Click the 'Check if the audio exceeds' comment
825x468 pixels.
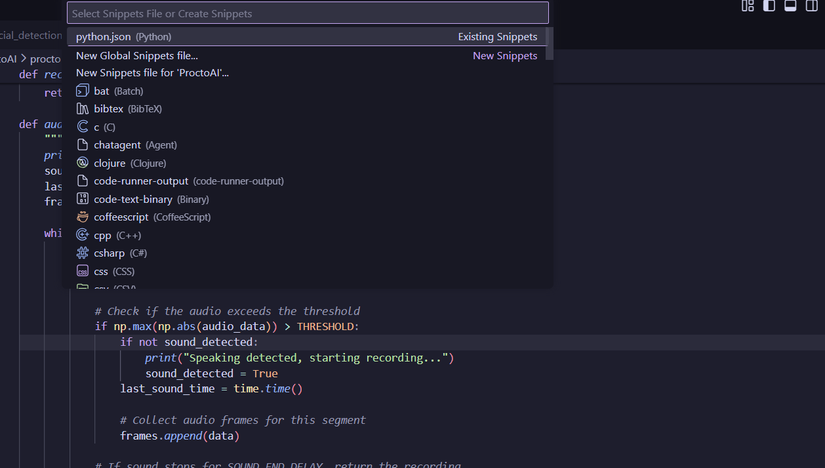227,311
